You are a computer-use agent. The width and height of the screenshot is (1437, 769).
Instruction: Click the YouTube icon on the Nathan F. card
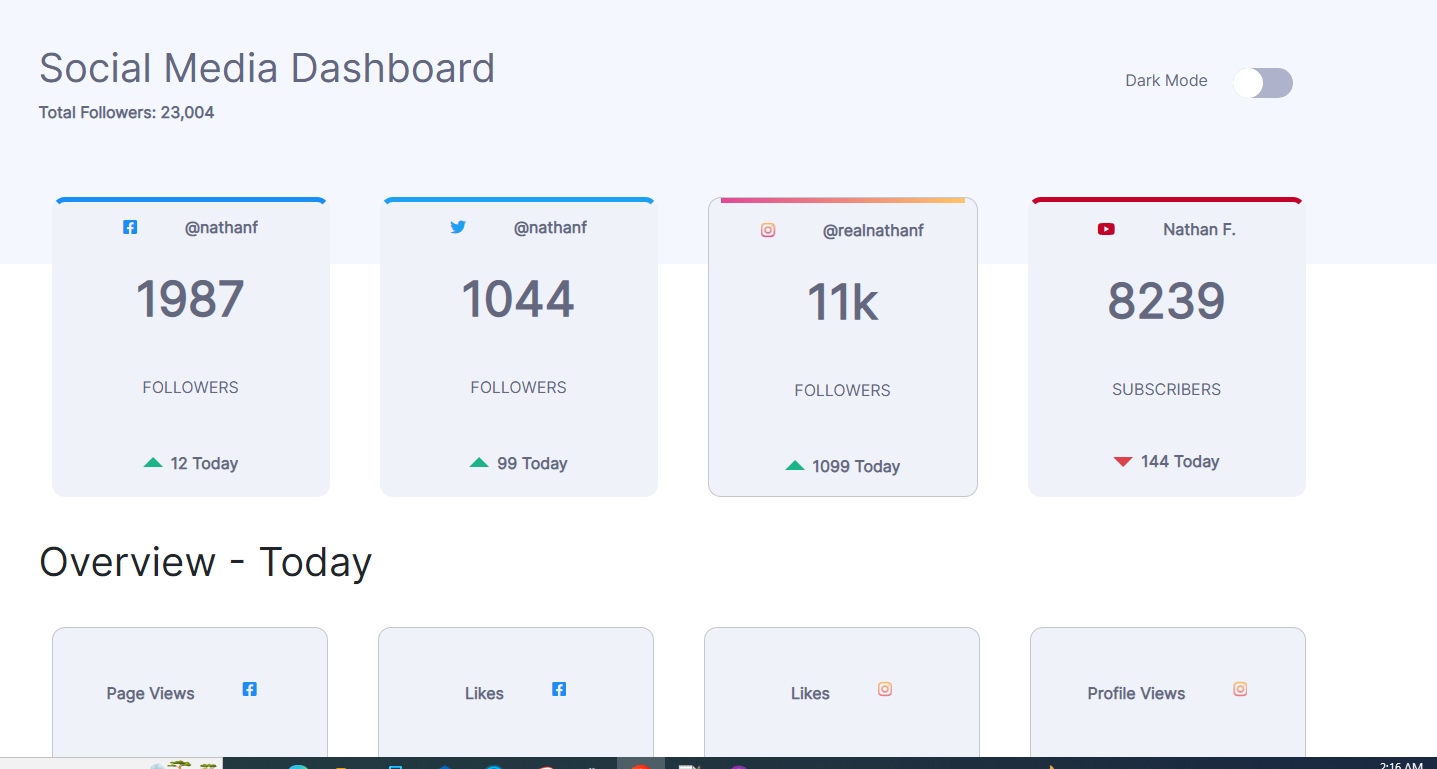click(1106, 228)
